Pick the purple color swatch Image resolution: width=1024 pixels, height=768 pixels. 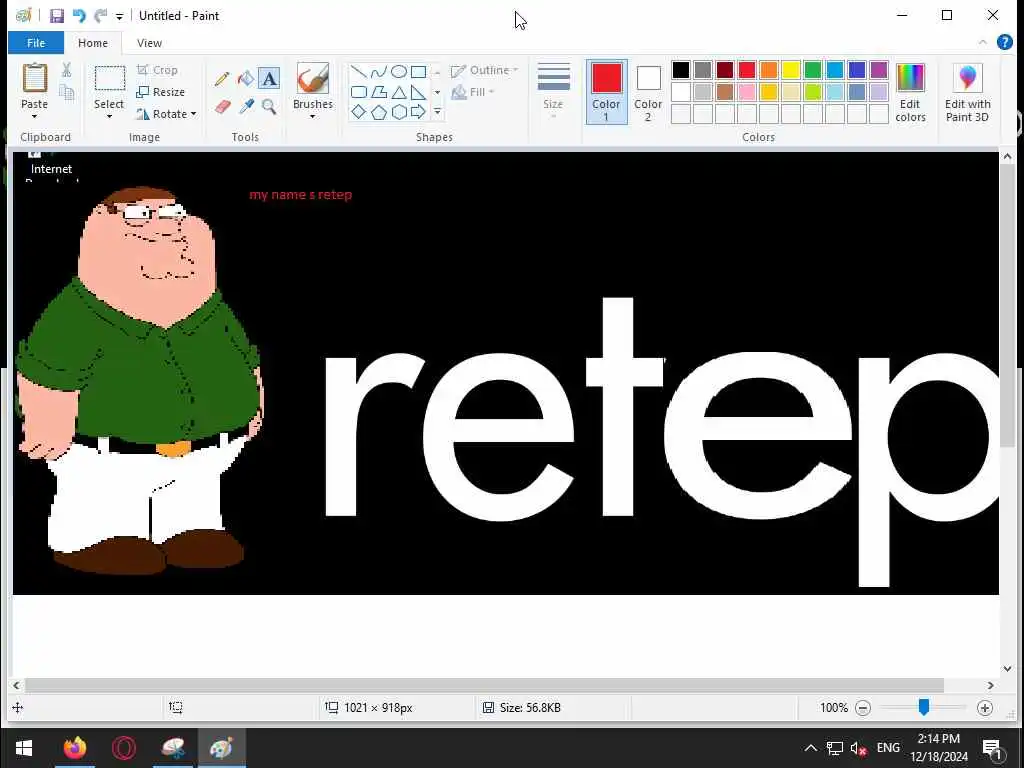[879, 70]
